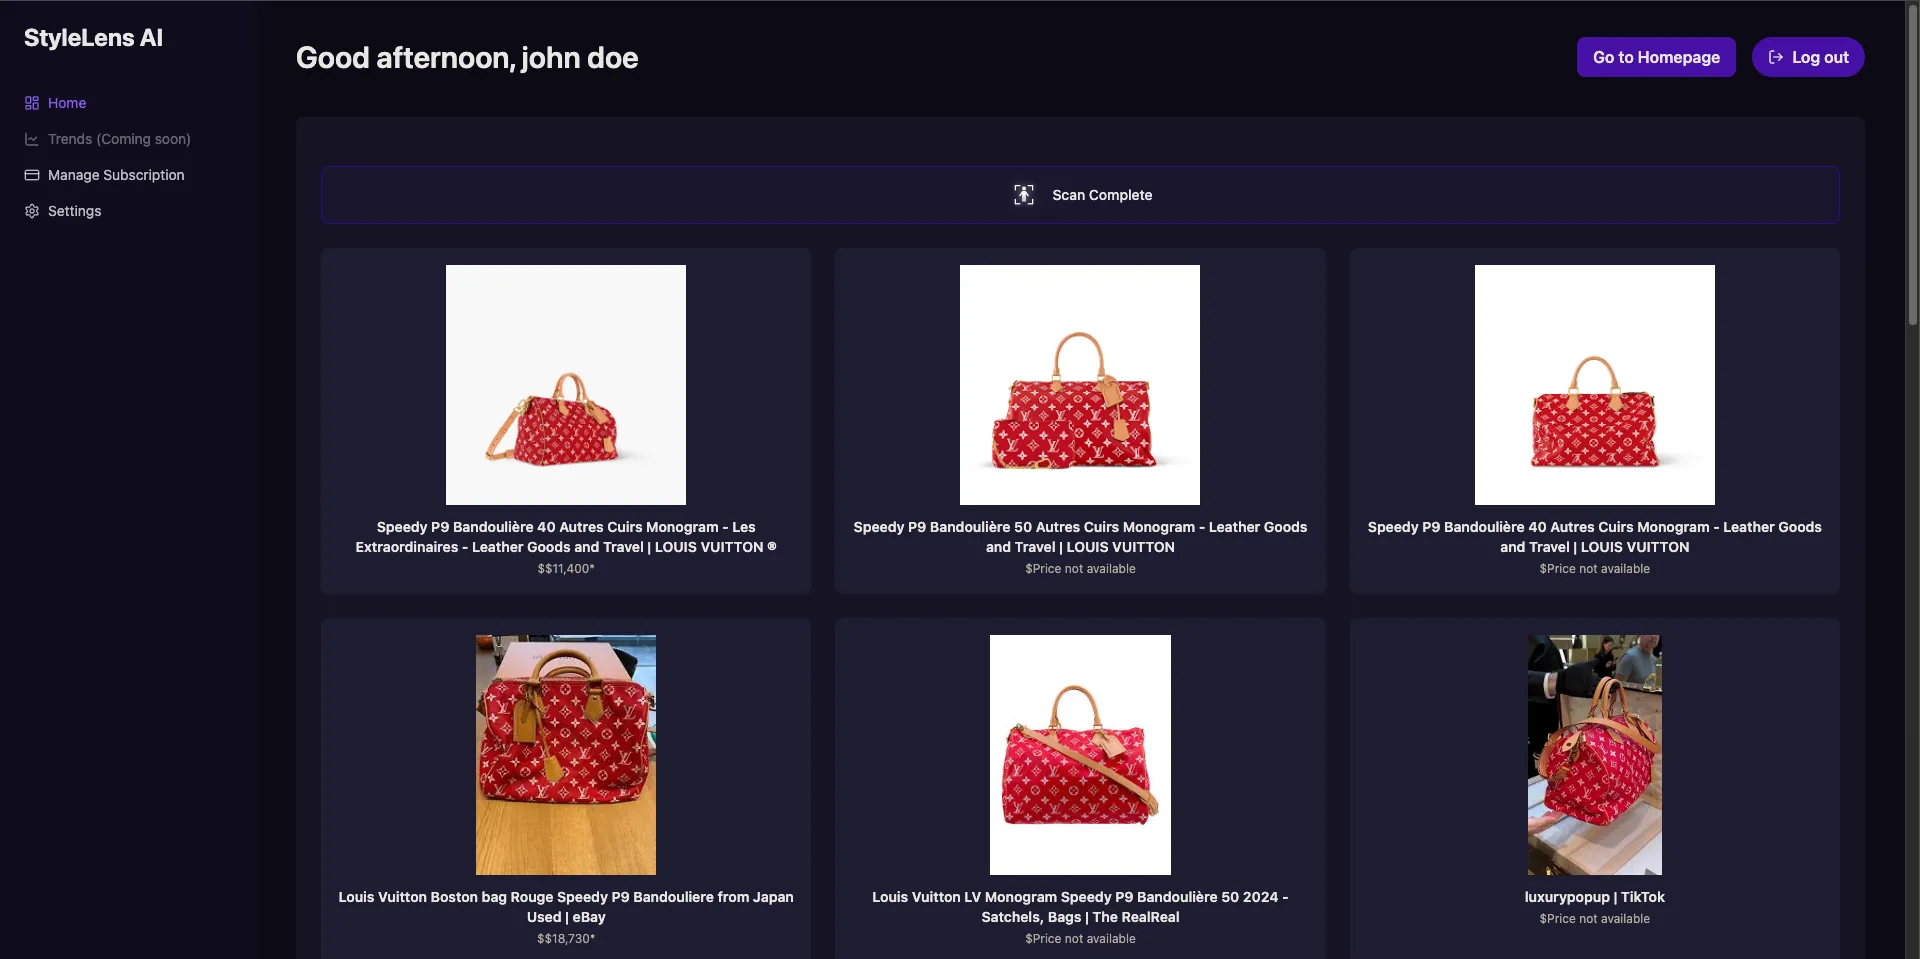Screen dimensions: 1920x959
Task: Click the page vertical scrollbar
Action: click(1912, 165)
